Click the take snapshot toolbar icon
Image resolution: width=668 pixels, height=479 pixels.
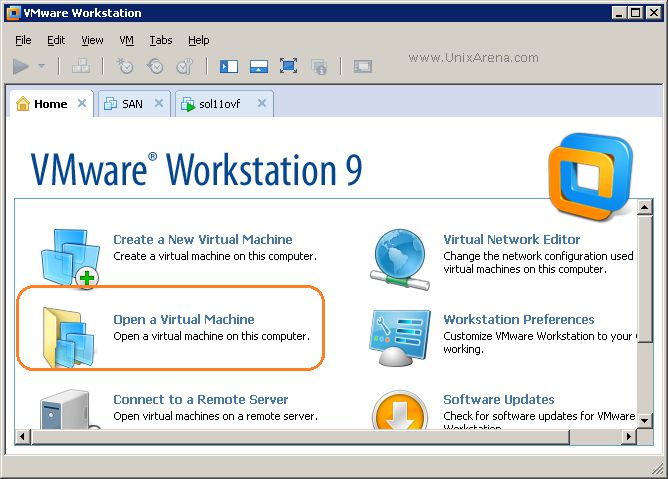(x=125, y=67)
